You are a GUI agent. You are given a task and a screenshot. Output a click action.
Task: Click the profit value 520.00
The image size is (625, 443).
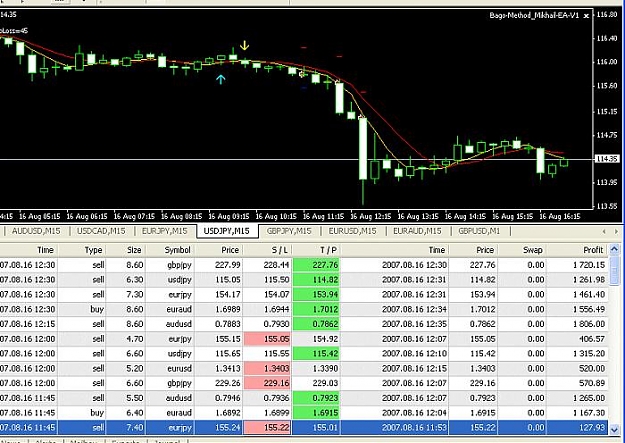592,368
